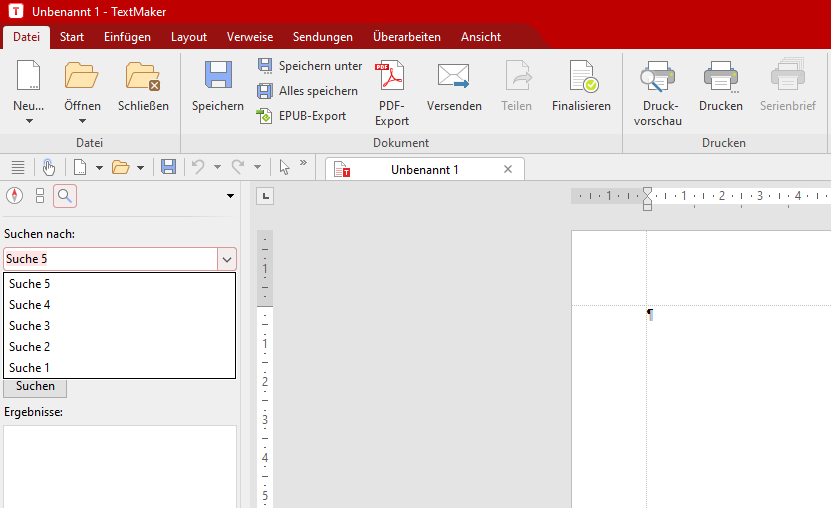Go to the Verweise ribbon tab

(x=250, y=37)
